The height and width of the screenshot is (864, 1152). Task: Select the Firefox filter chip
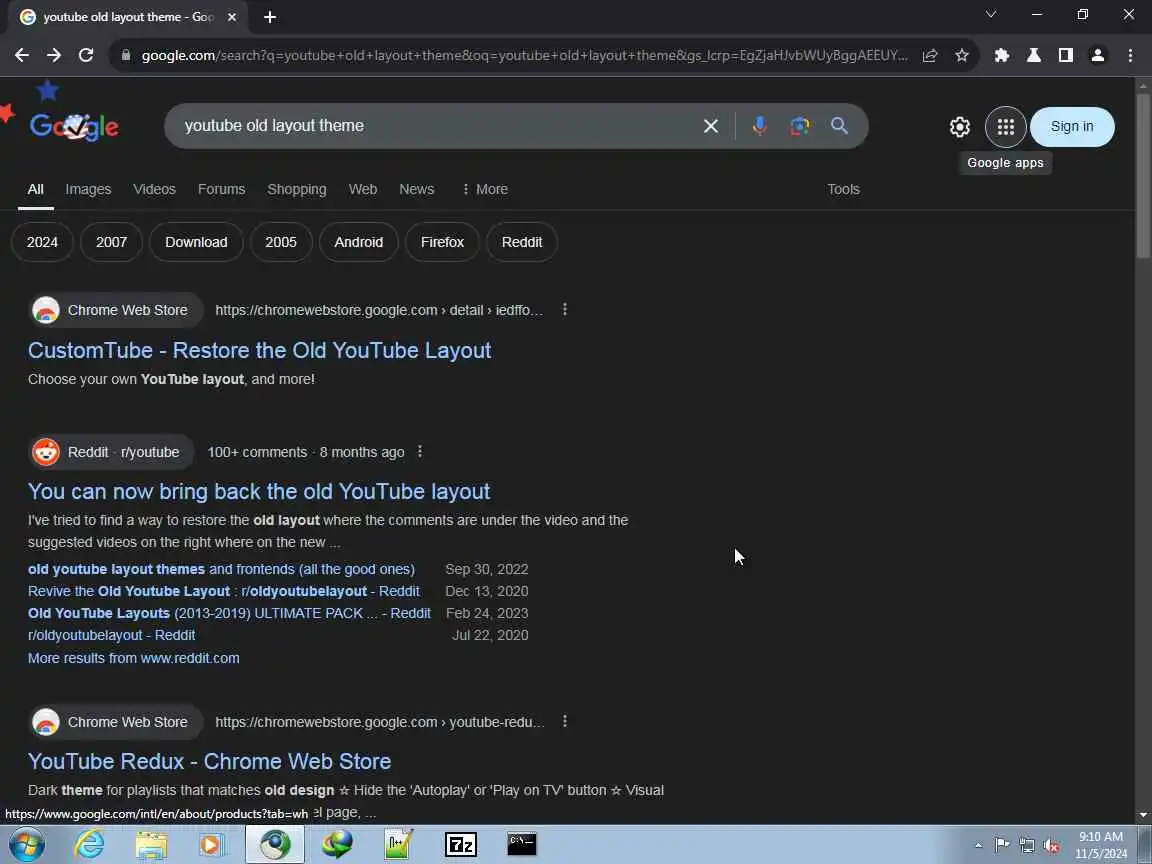click(x=442, y=242)
